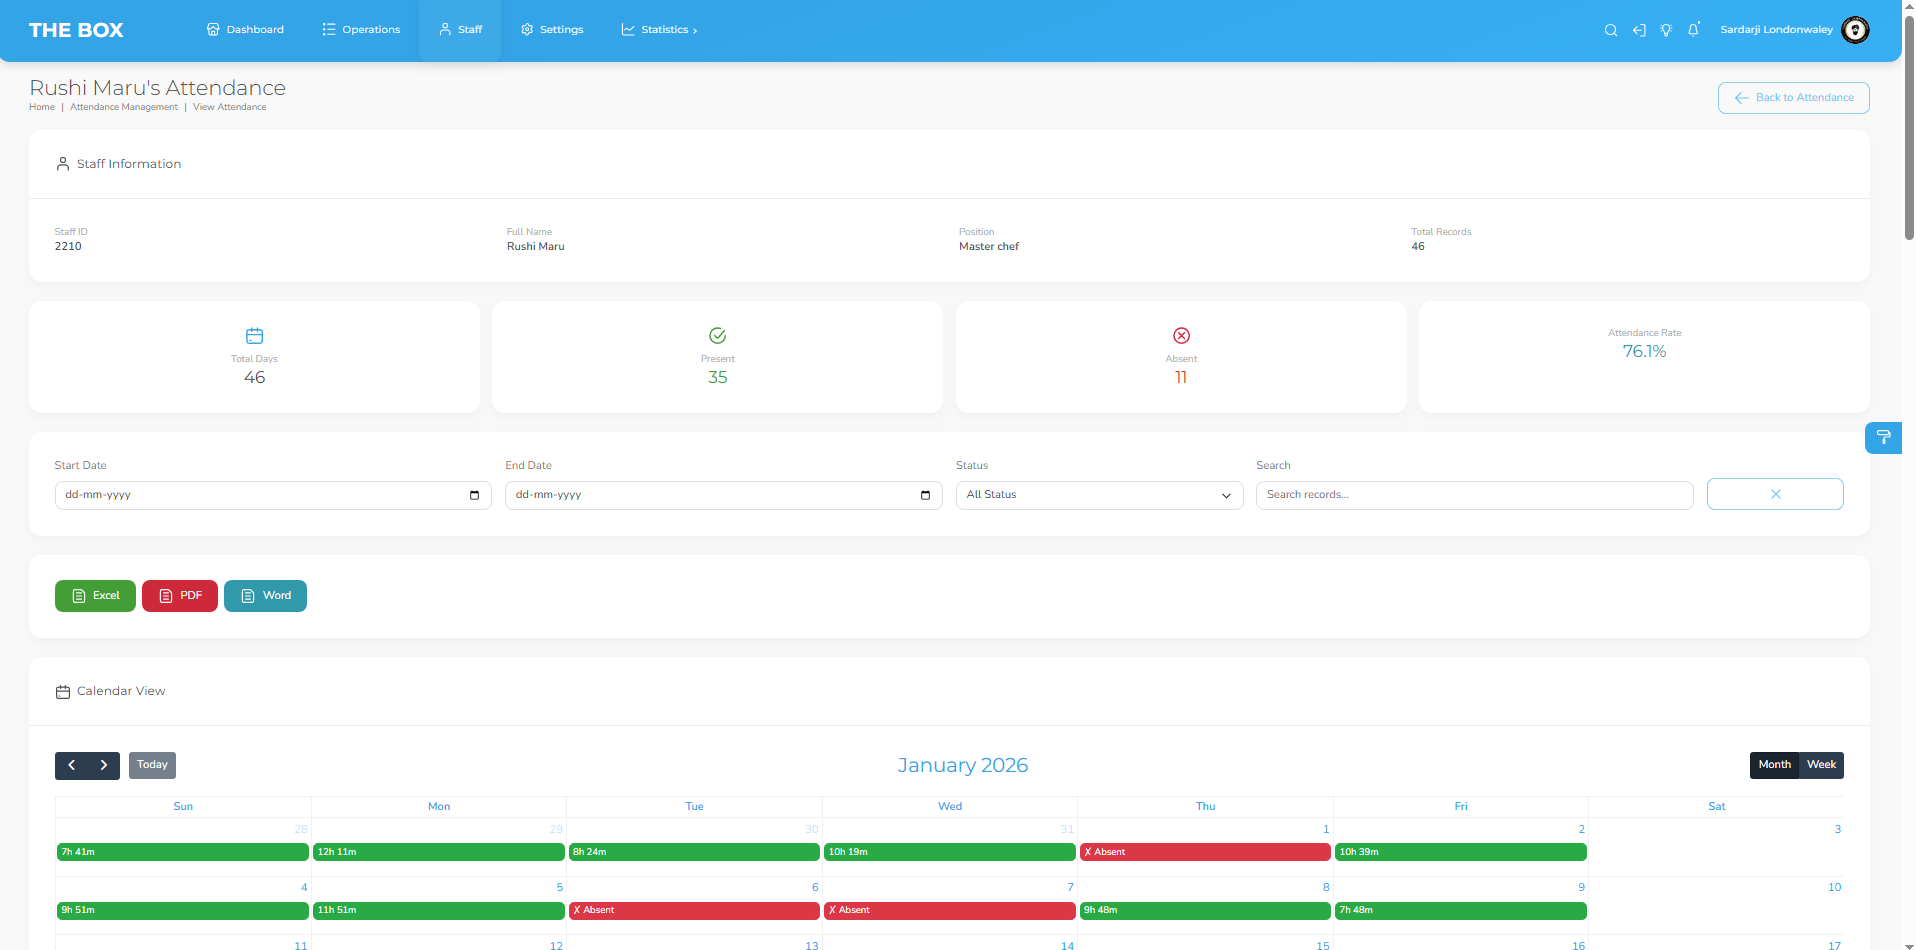Image resolution: width=1916 pixels, height=950 pixels.
Task: Click the logout arrow icon in header
Action: [1639, 30]
